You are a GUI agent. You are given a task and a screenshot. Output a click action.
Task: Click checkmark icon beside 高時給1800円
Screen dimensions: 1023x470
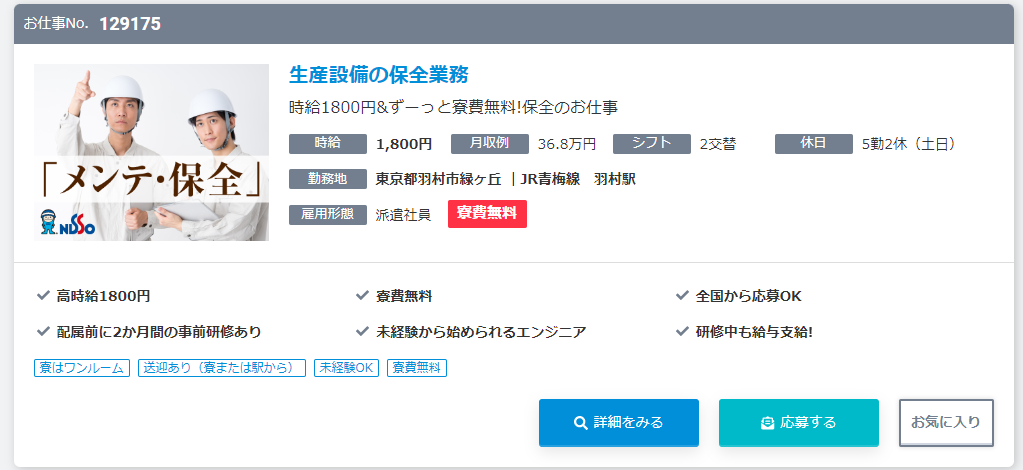tap(43, 296)
